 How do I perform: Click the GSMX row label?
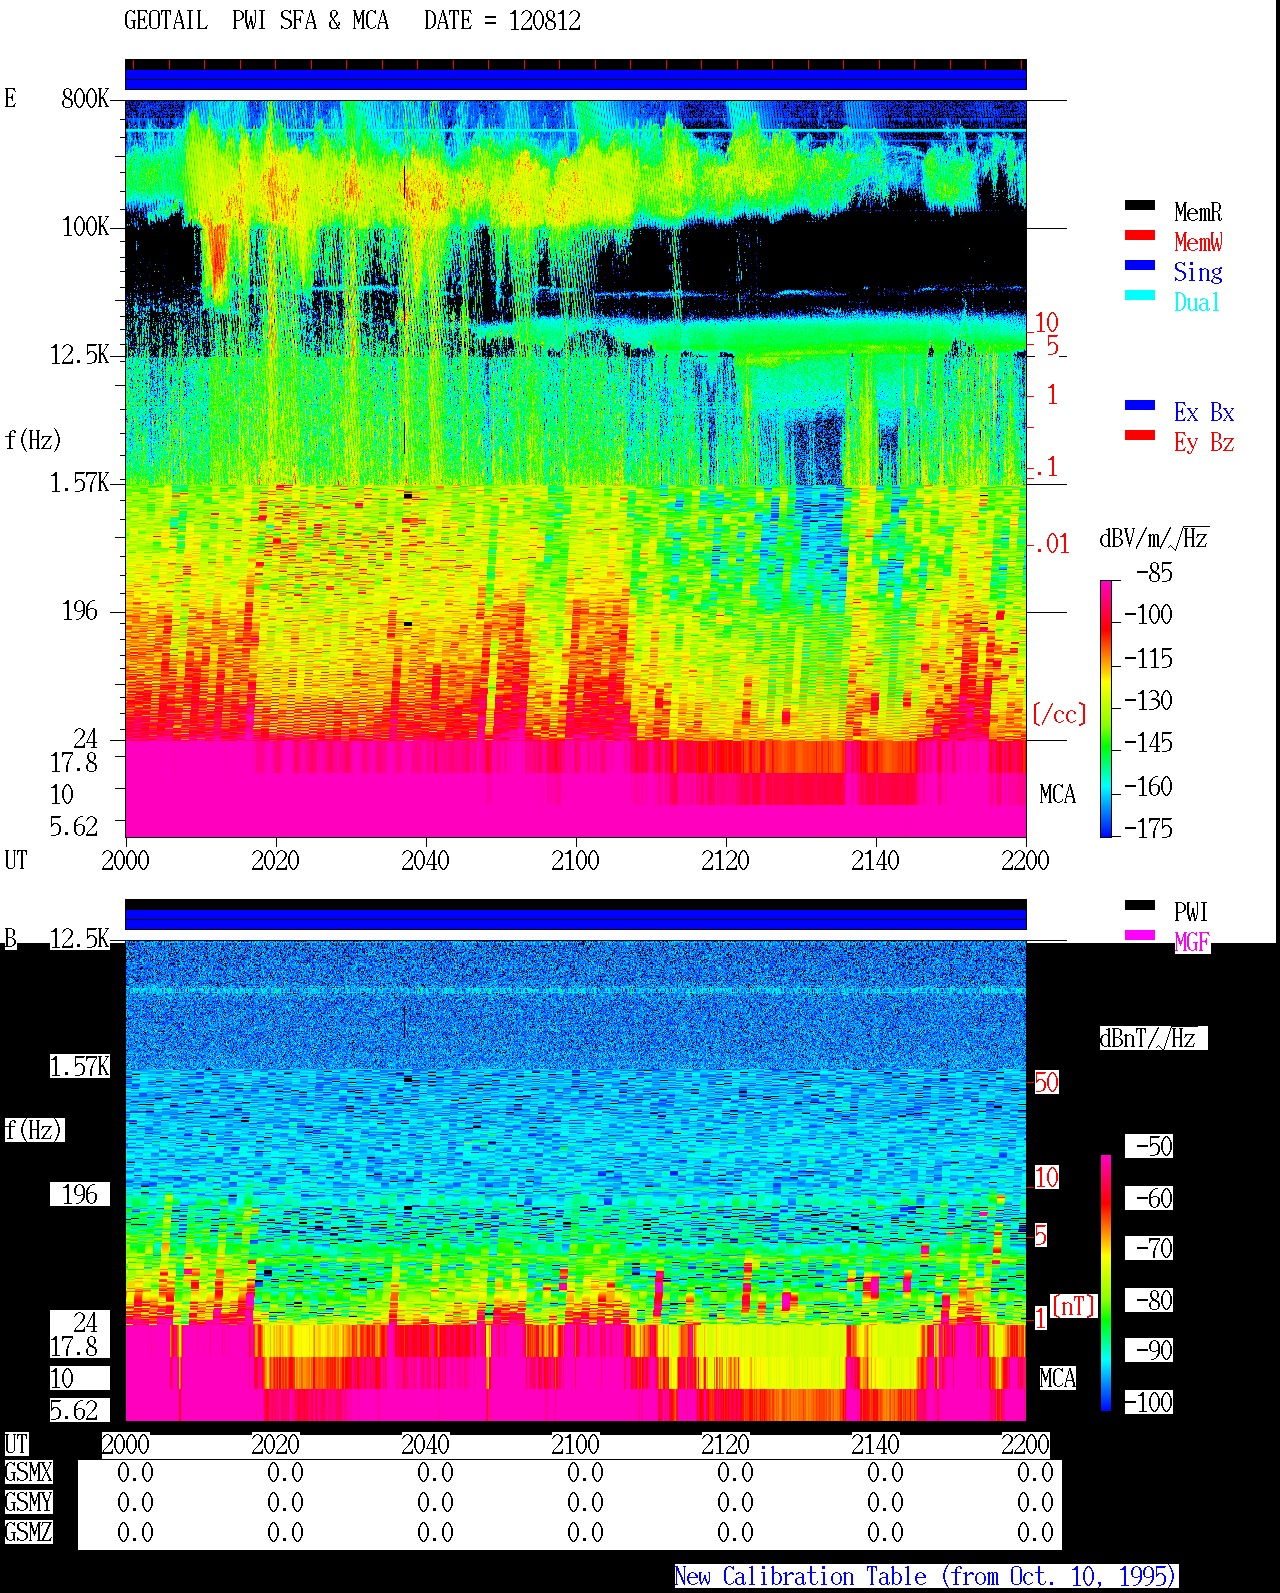click(x=28, y=1472)
